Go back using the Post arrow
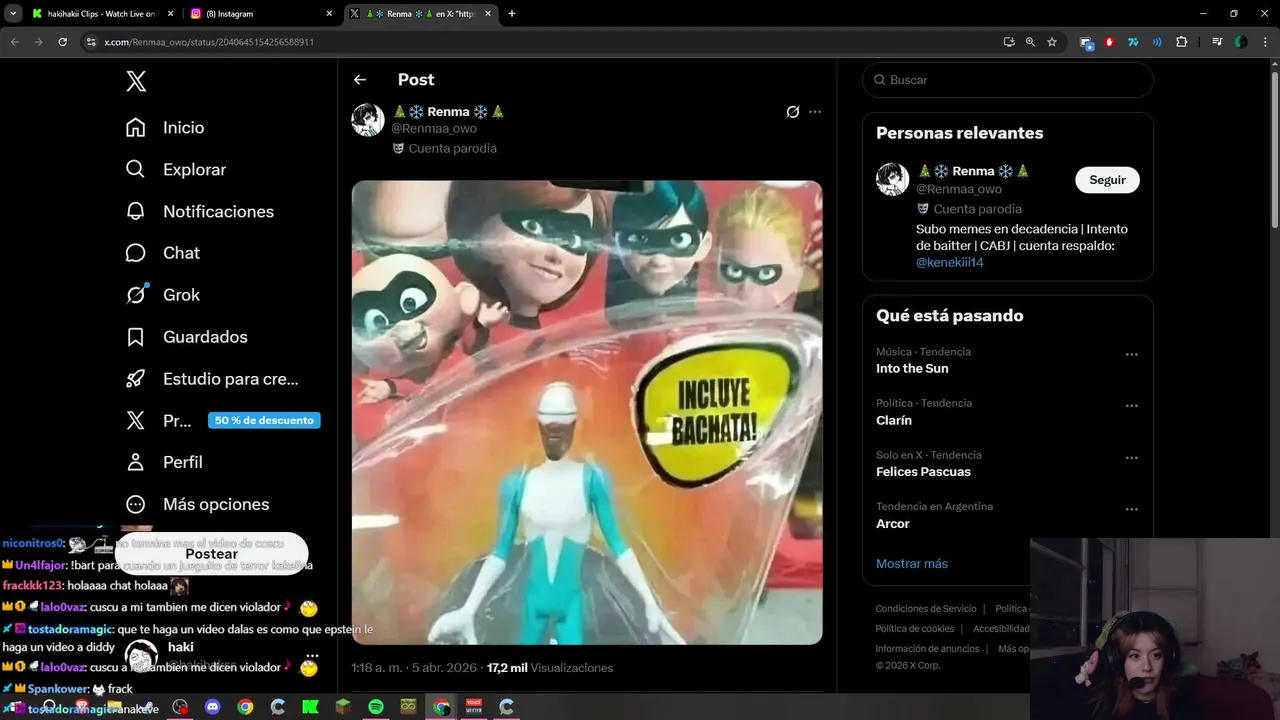The height and width of the screenshot is (720, 1280). [x=360, y=80]
